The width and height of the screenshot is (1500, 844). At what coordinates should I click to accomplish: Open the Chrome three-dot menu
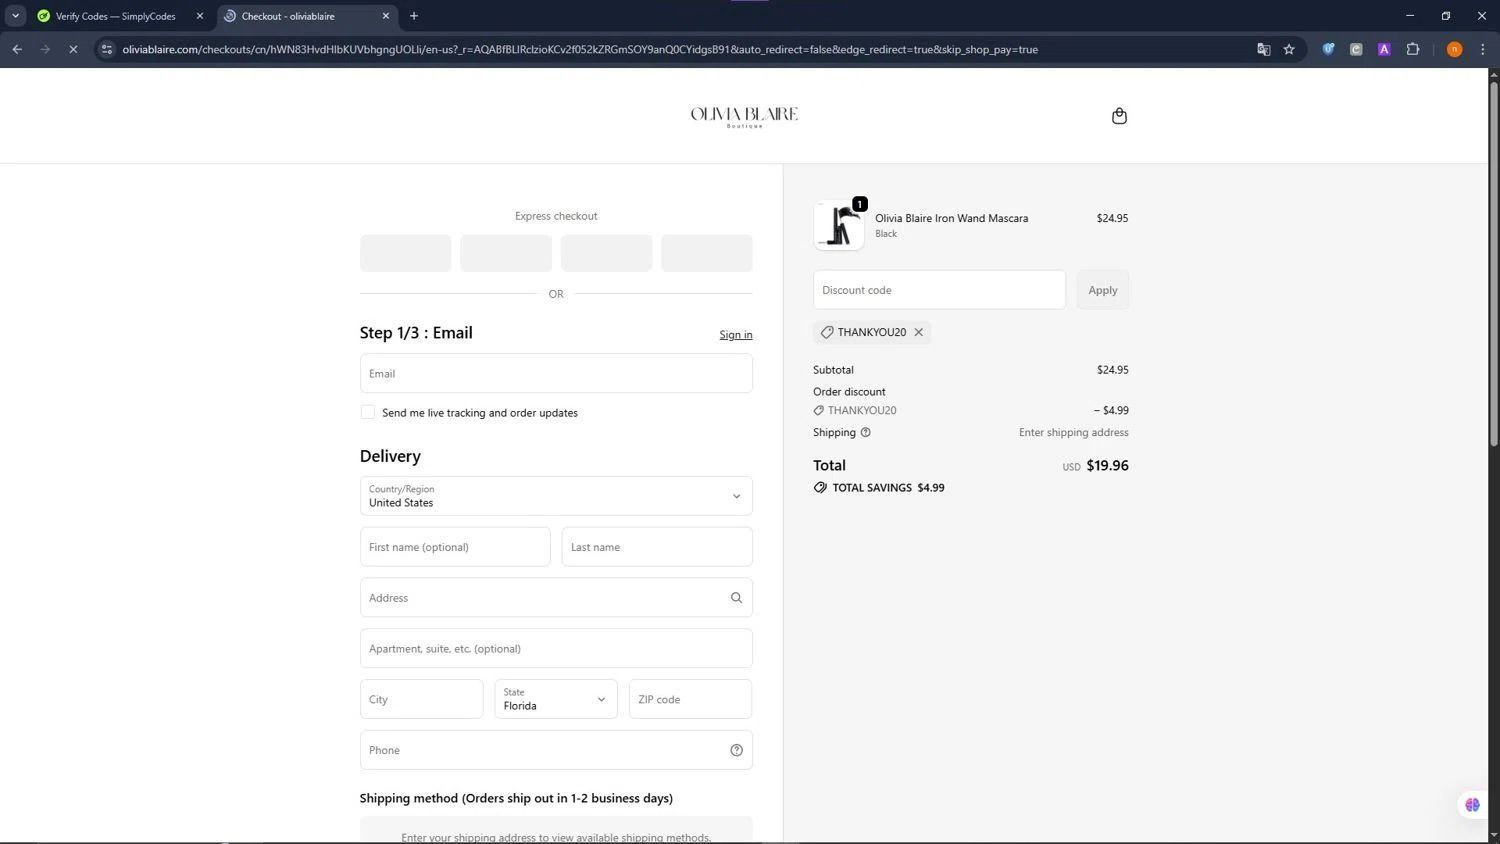(1483, 49)
